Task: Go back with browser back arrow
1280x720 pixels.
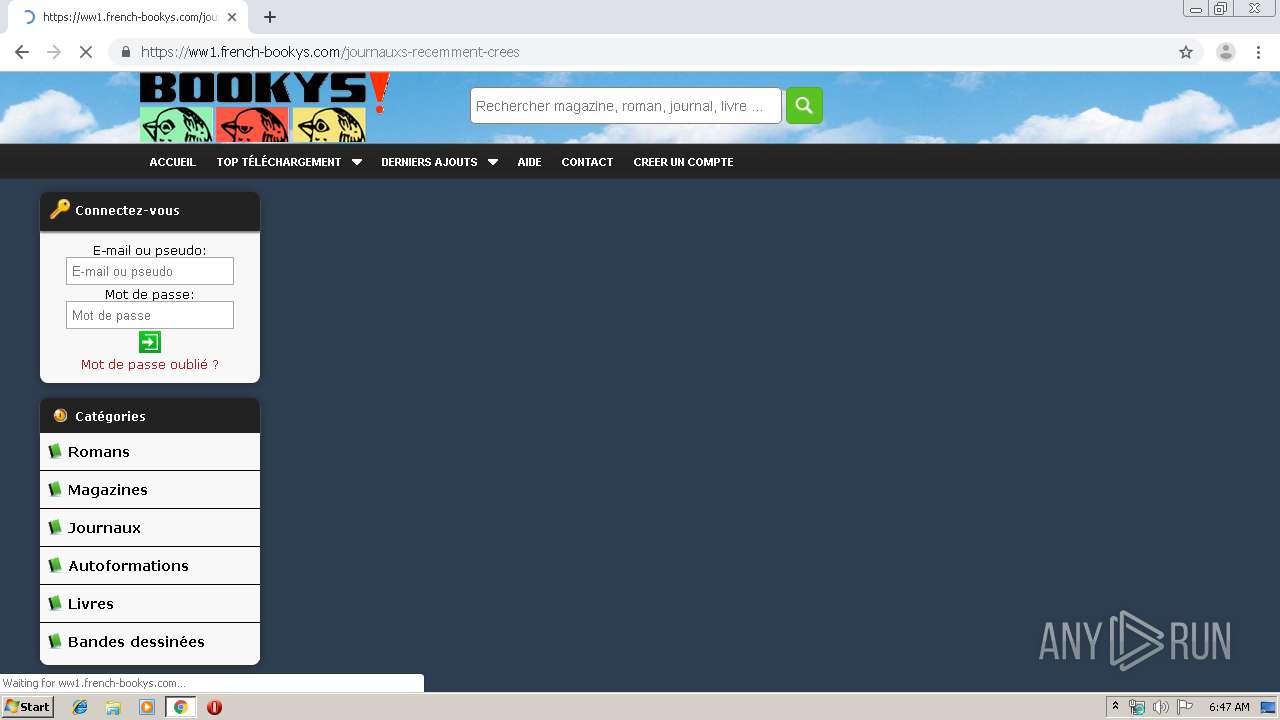Action: point(22,52)
